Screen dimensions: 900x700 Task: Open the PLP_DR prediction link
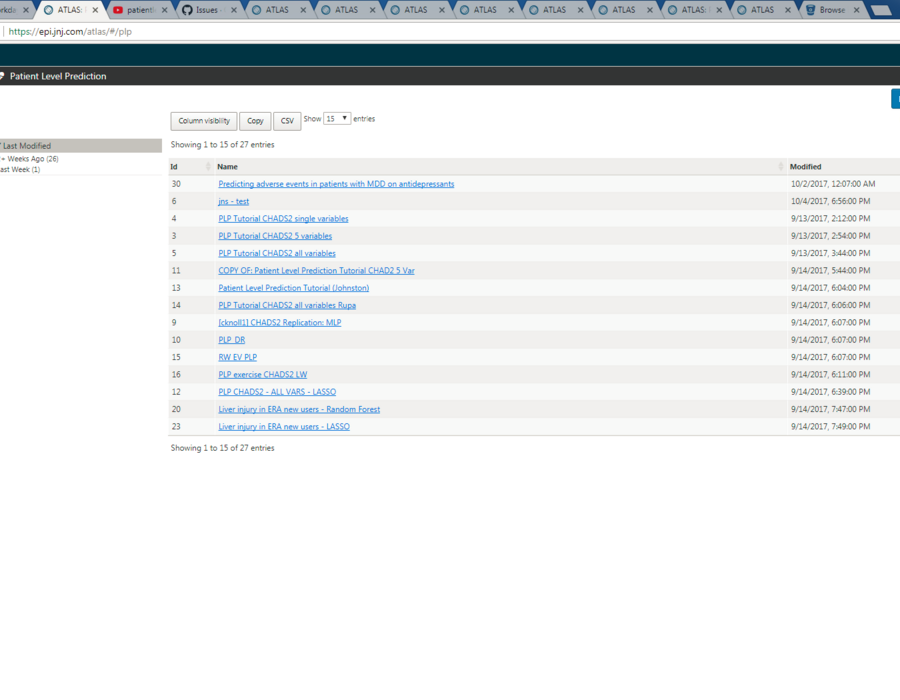coord(231,340)
